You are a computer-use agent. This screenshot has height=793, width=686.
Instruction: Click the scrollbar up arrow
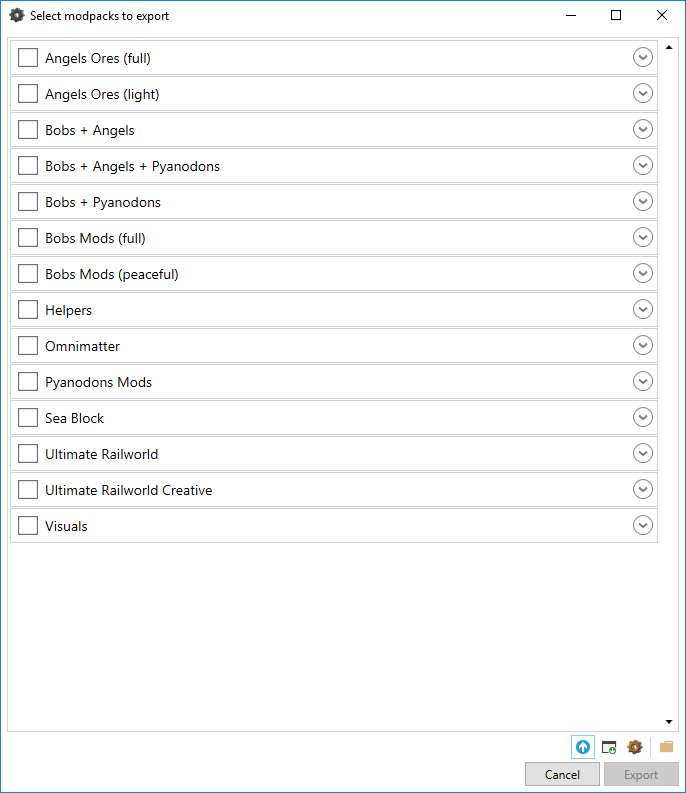pyautogui.click(x=669, y=47)
